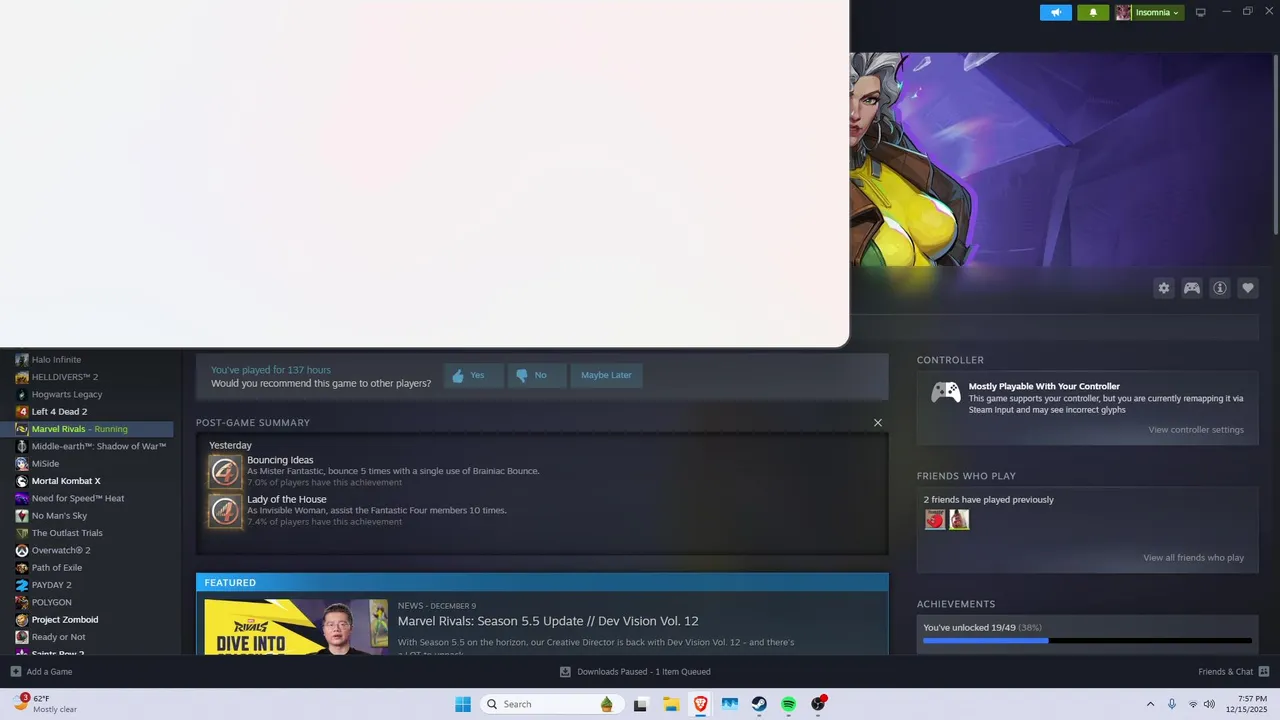Open OBS Studio from the taskbar
Image resolution: width=1280 pixels, height=720 pixels.
pyautogui.click(x=818, y=704)
